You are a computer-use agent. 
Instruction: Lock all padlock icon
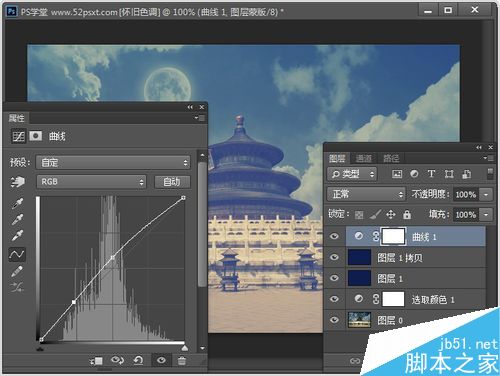[x=407, y=214]
